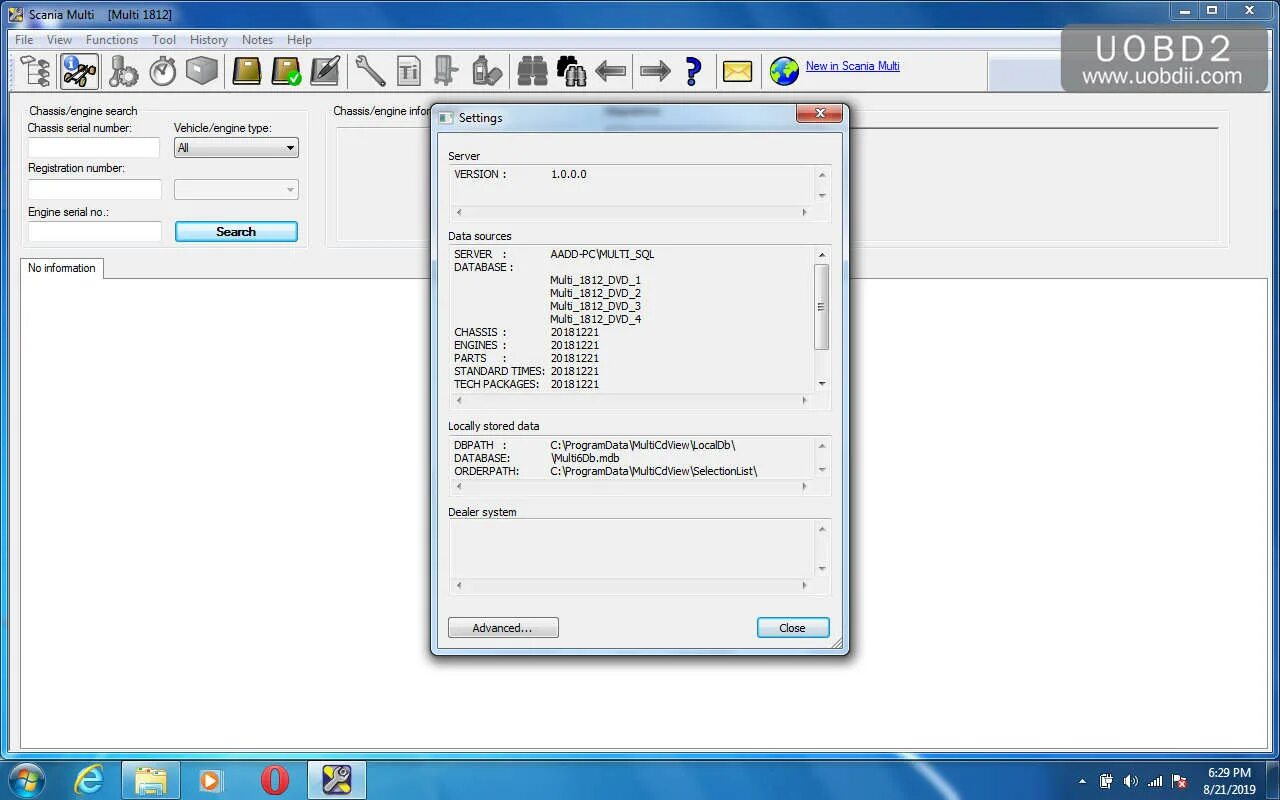Open the notepad with pen icon
This screenshot has height=800, width=1280.
coord(325,71)
